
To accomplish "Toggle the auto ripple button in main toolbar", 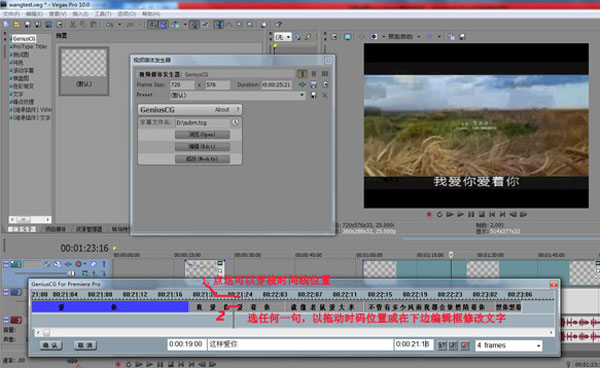I will pos(175,24).
